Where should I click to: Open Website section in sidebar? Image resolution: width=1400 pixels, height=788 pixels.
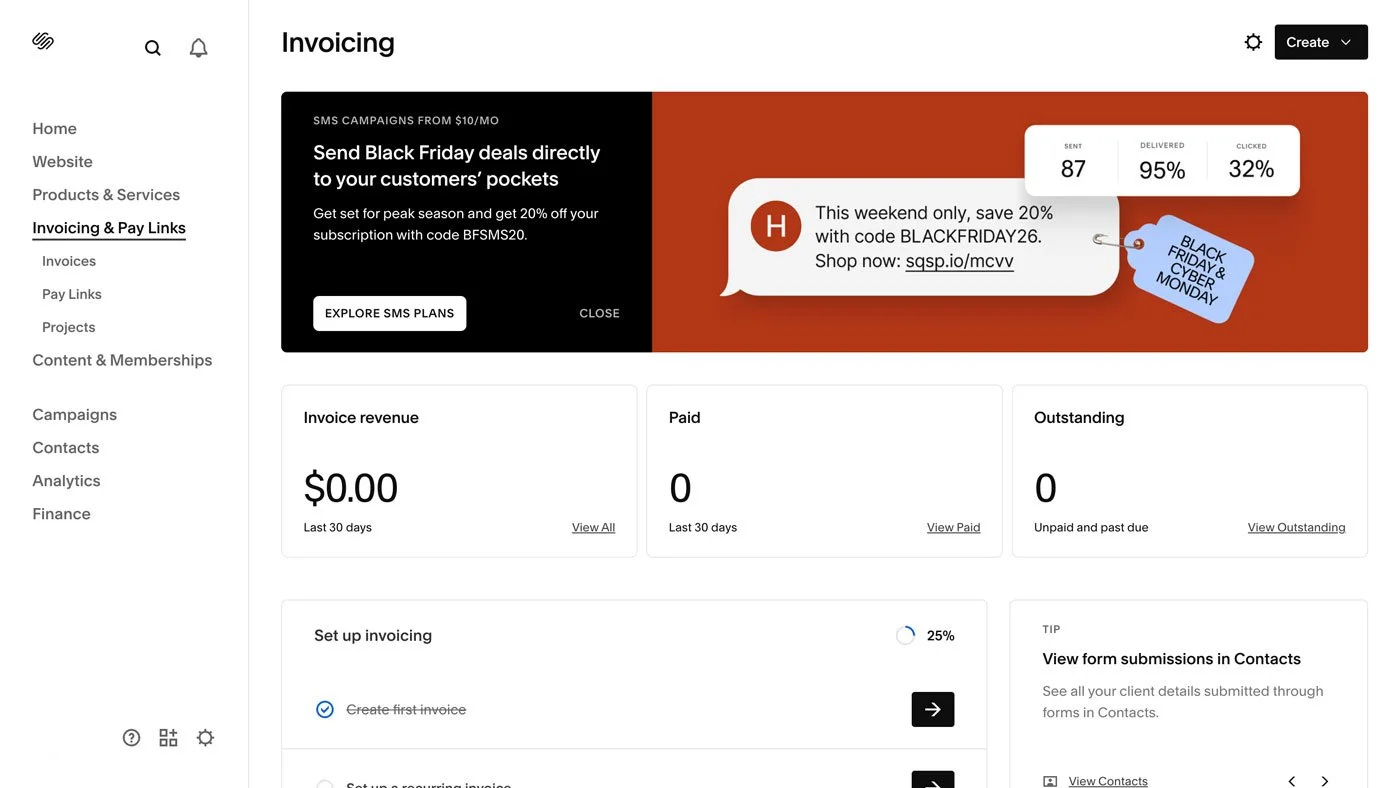click(62, 161)
